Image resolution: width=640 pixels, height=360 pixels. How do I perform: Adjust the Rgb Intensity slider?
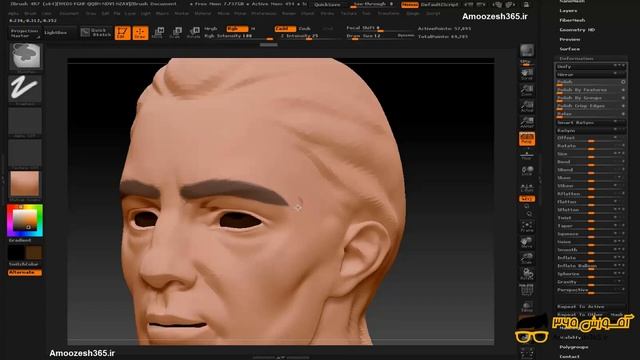(x=238, y=36)
